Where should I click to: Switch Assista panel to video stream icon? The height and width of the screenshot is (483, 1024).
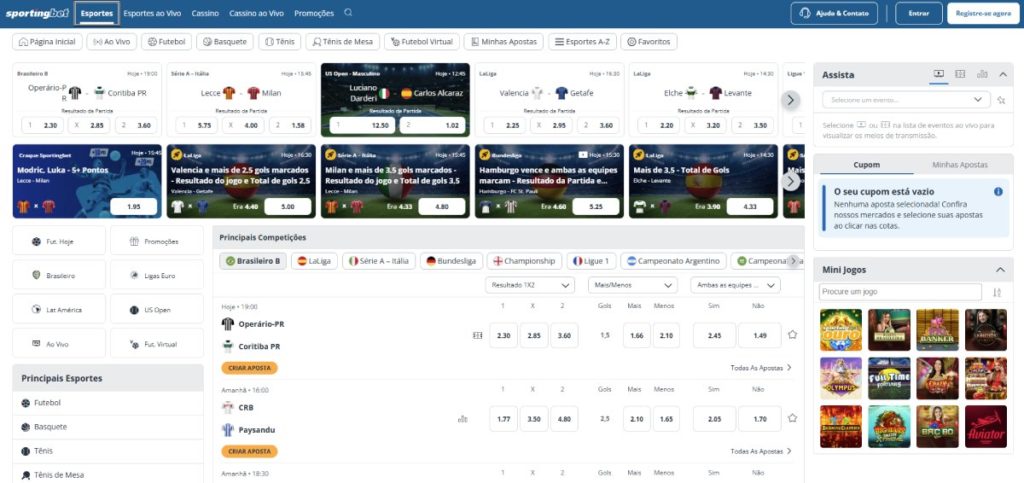pos(938,74)
